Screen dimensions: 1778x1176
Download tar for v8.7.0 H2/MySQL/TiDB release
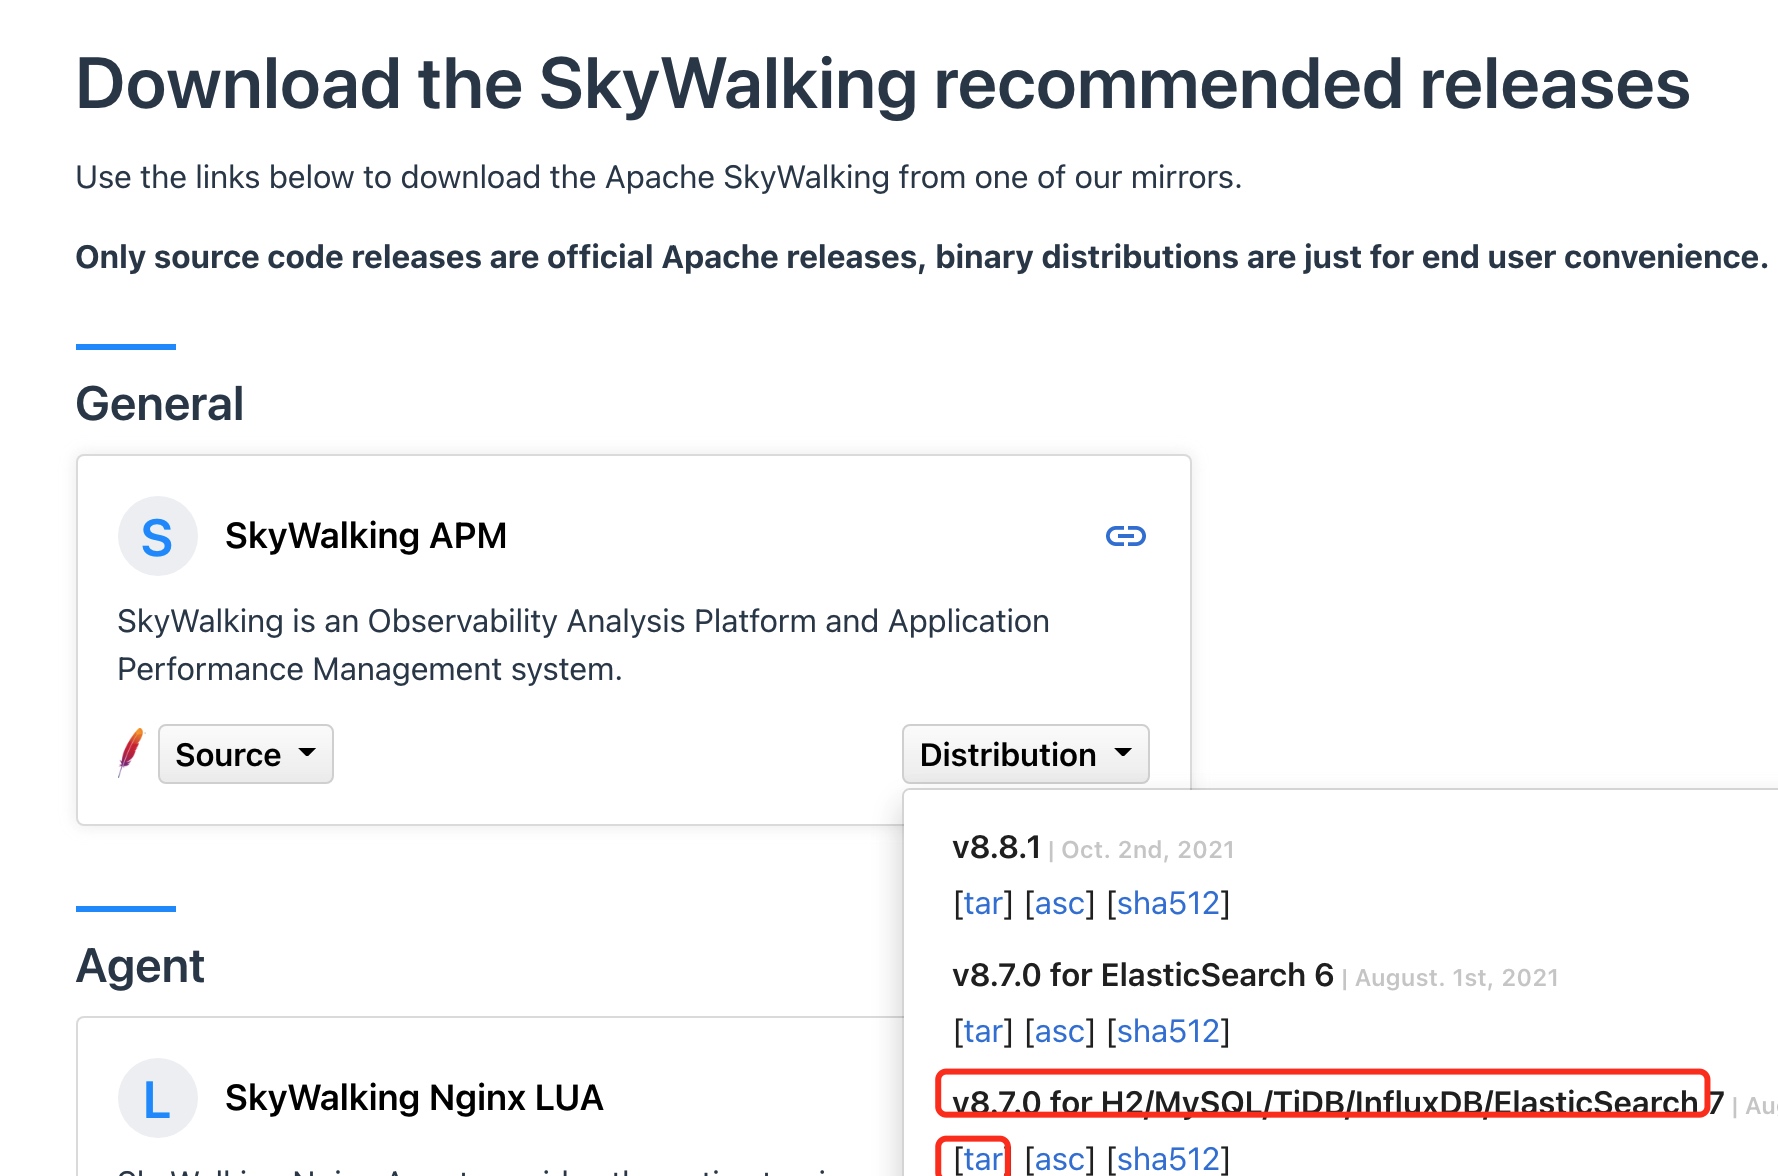pyautogui.click(x=980, y=1159)
